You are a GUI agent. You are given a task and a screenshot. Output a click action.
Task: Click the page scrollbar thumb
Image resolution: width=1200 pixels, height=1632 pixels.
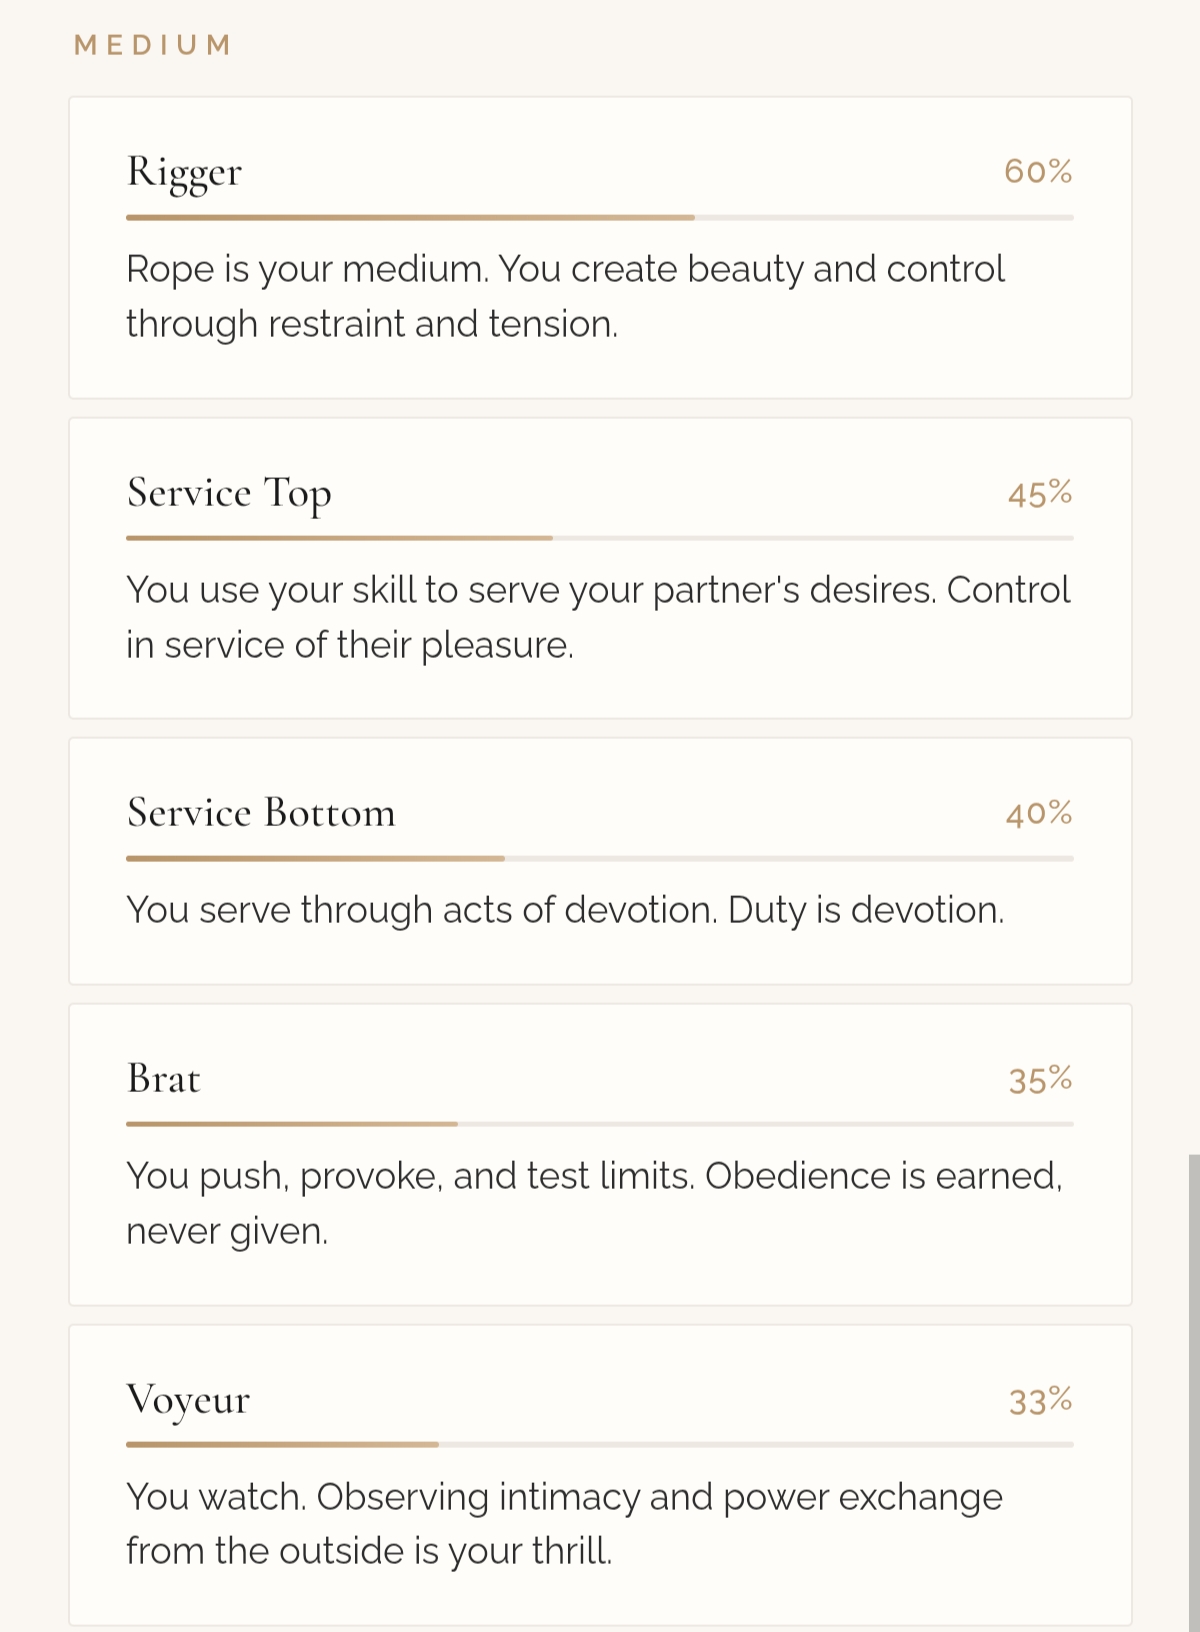[1193, 1390]
